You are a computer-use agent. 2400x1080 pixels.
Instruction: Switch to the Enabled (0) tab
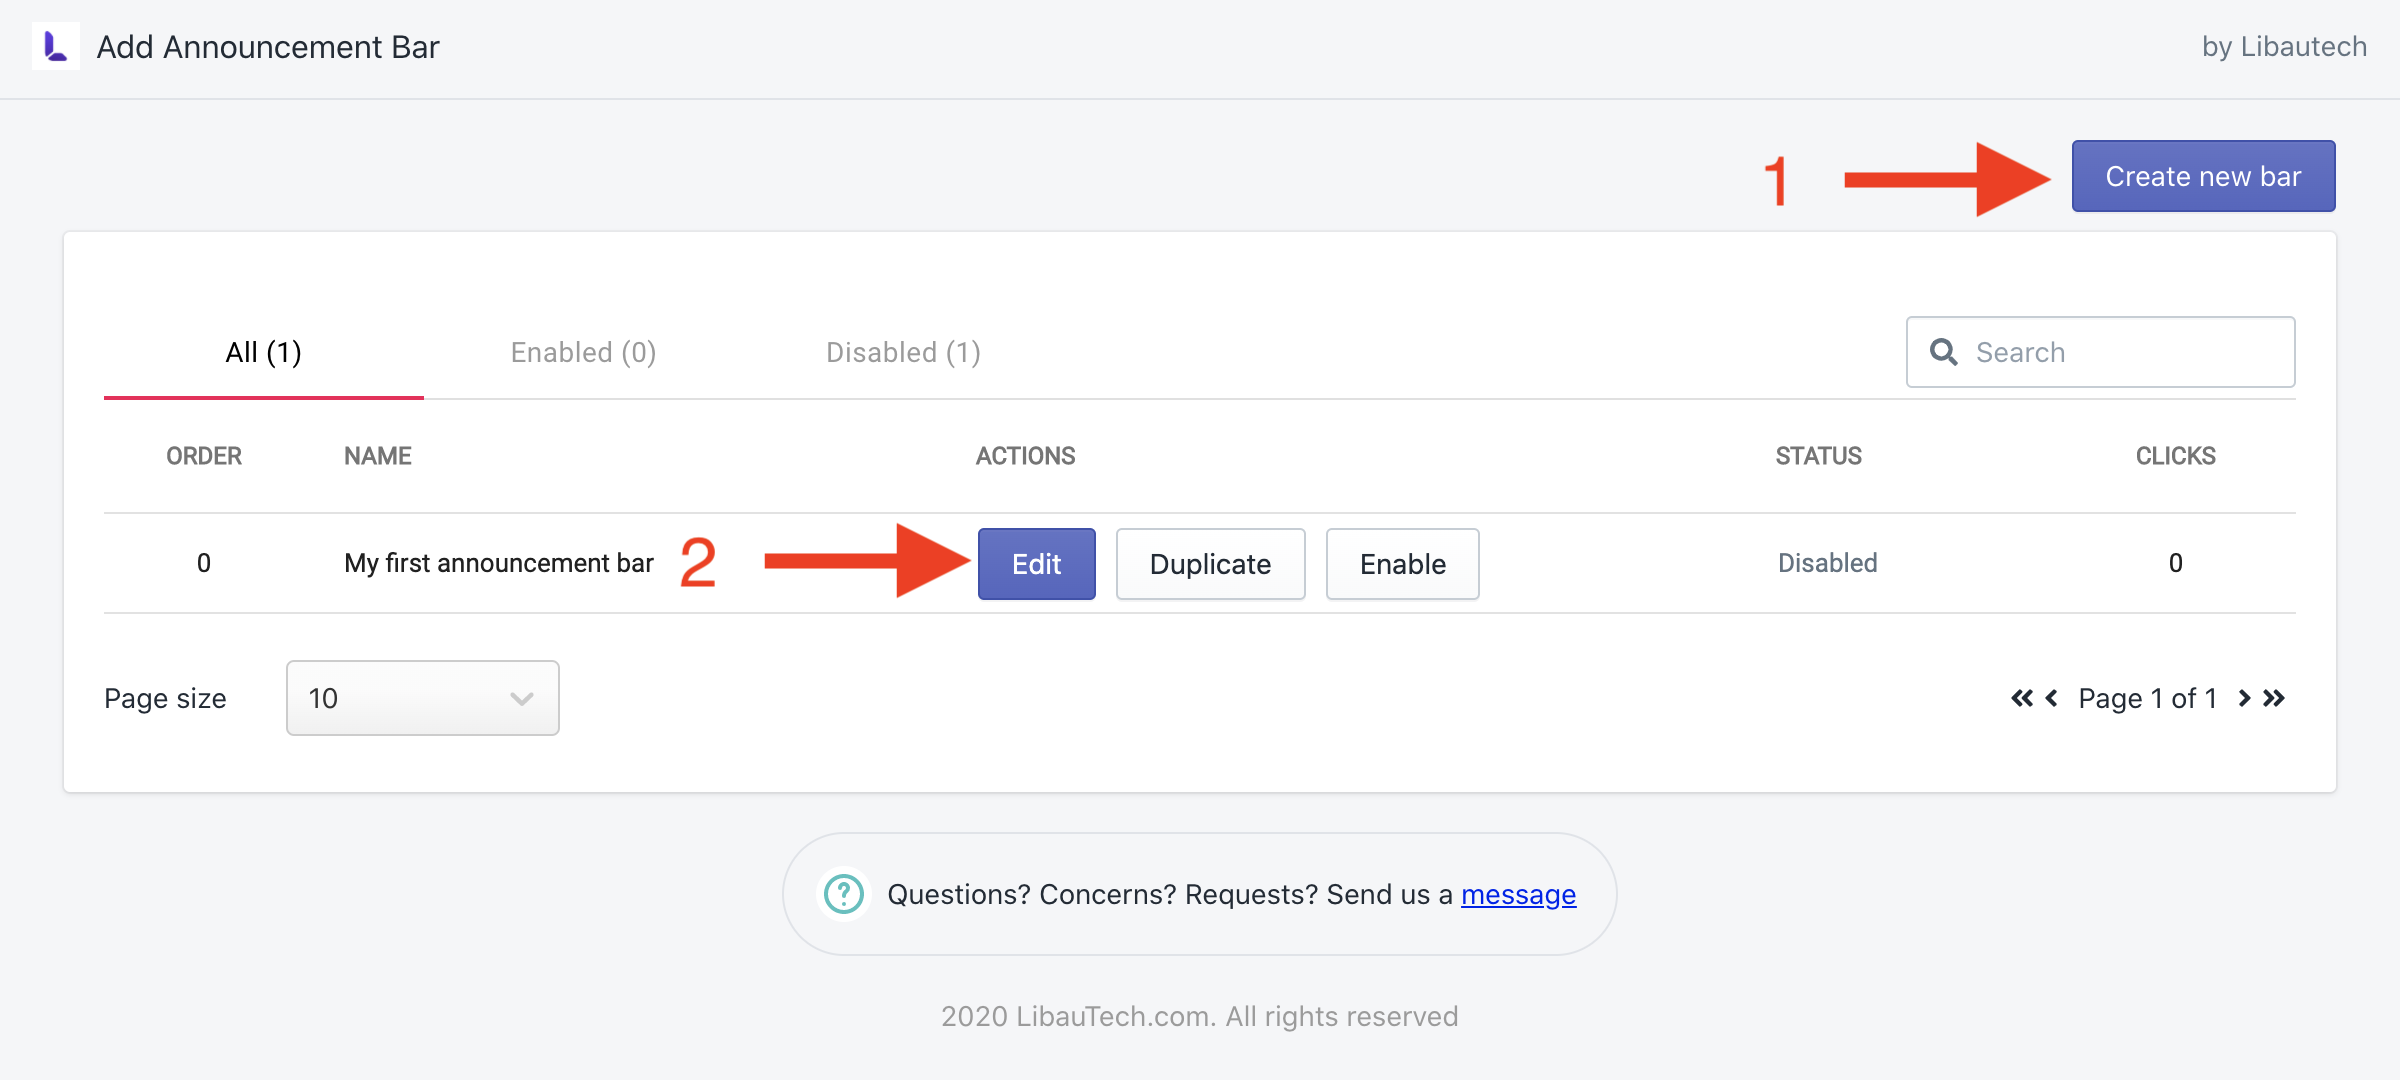(583, 352)
